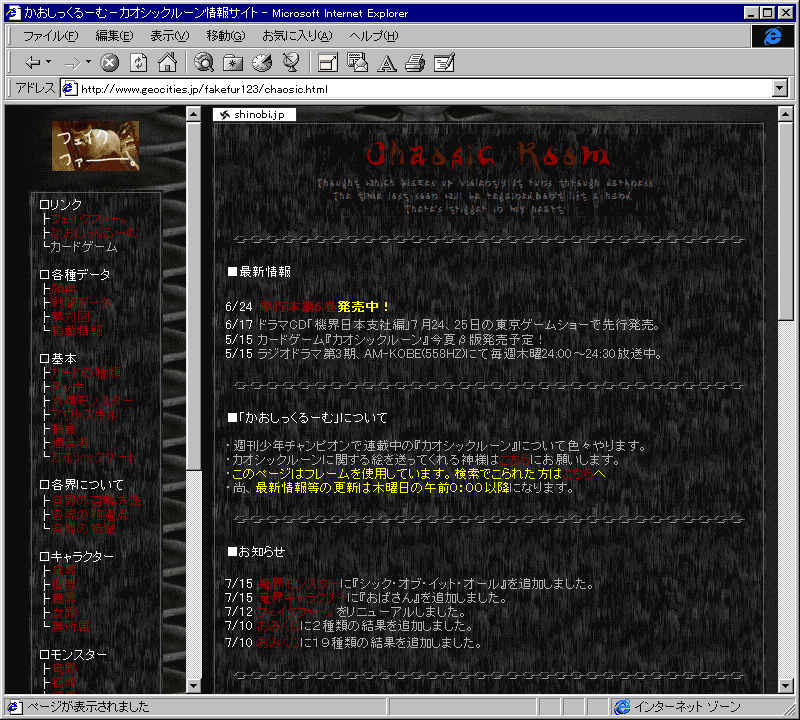This screenshot has width=800, height=720.
Task: Open the おみくじ link with 19種類 entry
Action: 278,642
